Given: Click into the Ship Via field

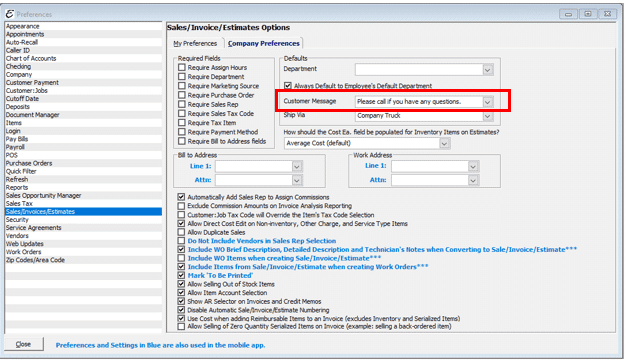Looking at the screenshot, I should click(x=418, y=116).
